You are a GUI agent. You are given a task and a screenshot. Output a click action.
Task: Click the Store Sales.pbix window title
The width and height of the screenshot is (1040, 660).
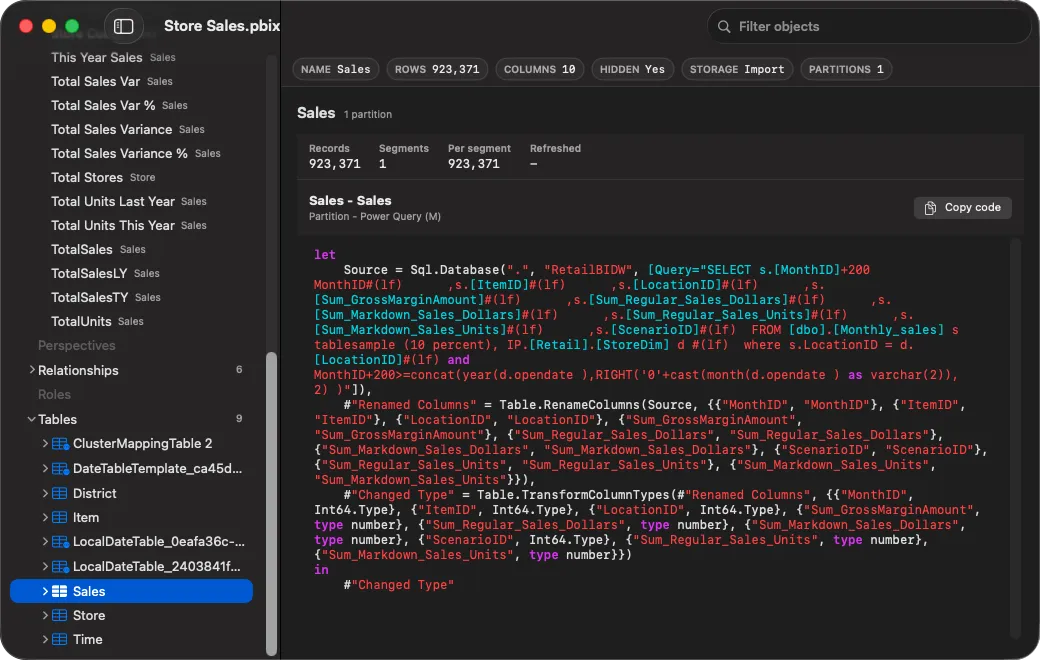222,26
